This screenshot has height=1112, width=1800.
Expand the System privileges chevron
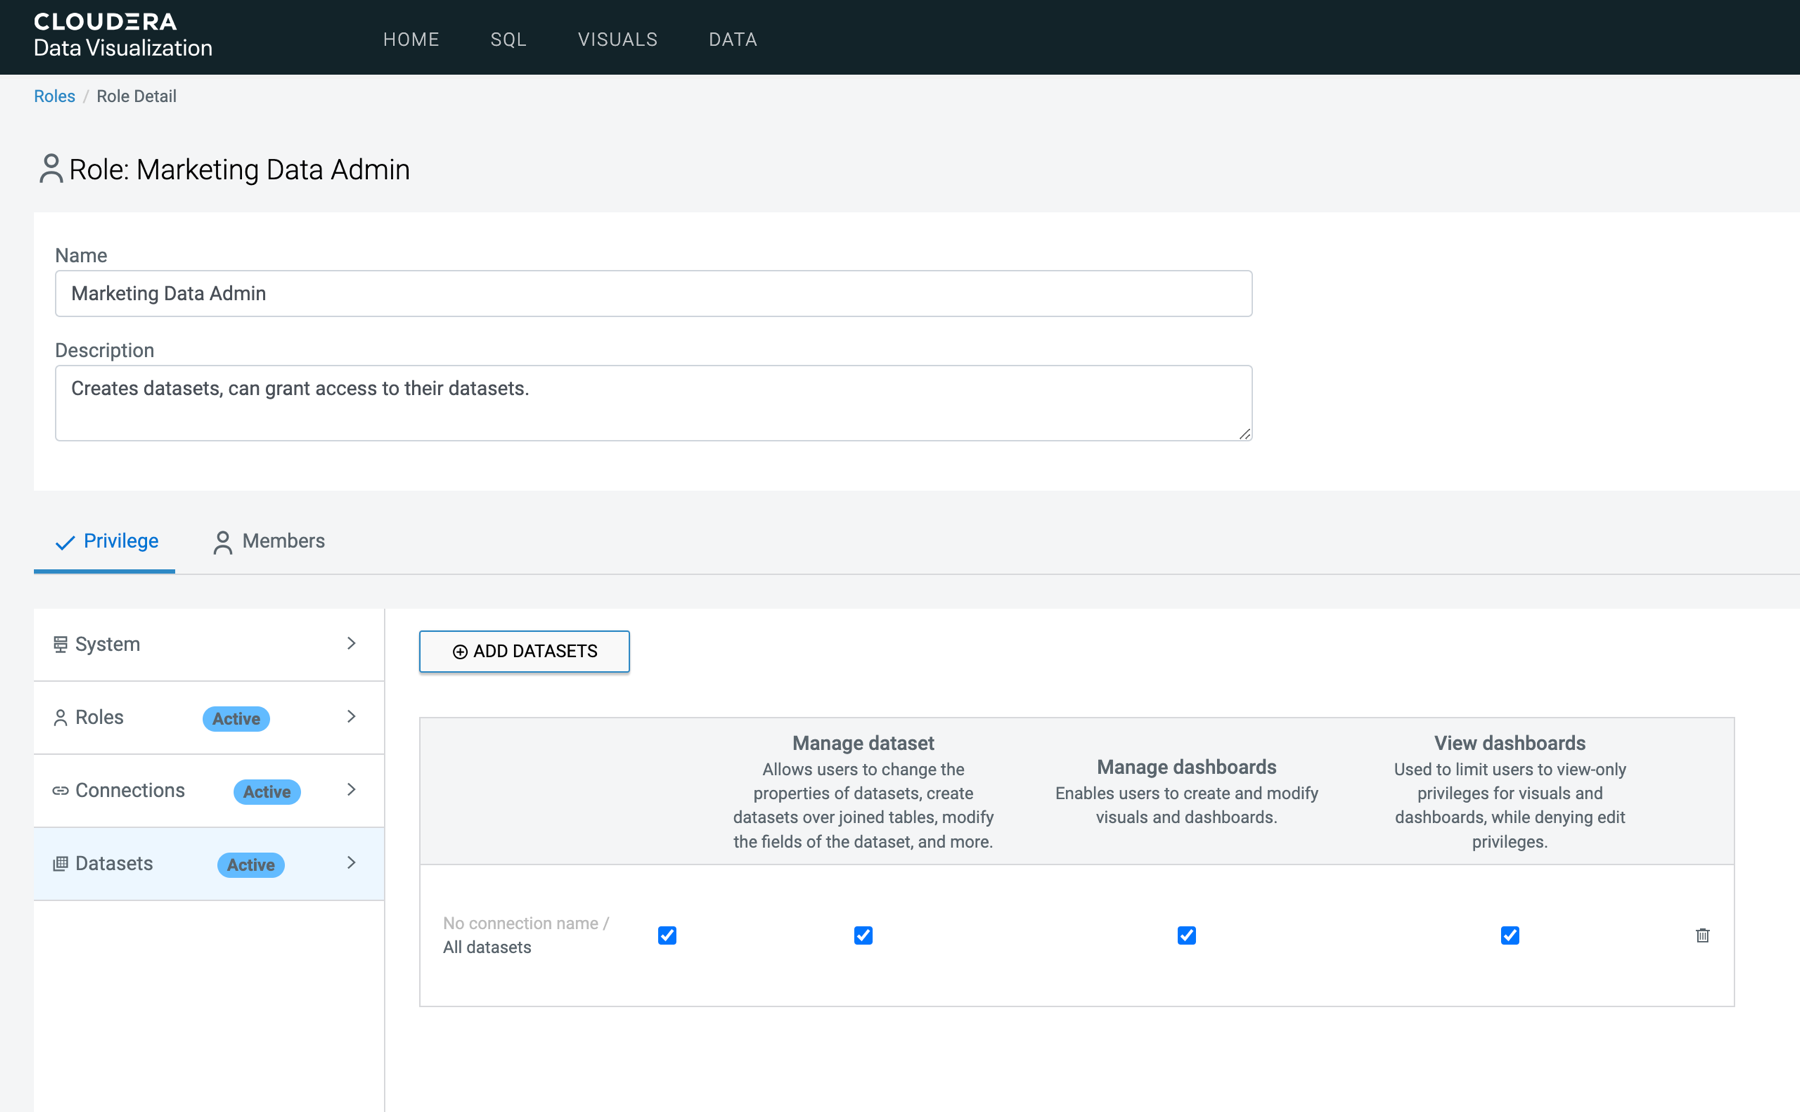click(x=351, y=643)
